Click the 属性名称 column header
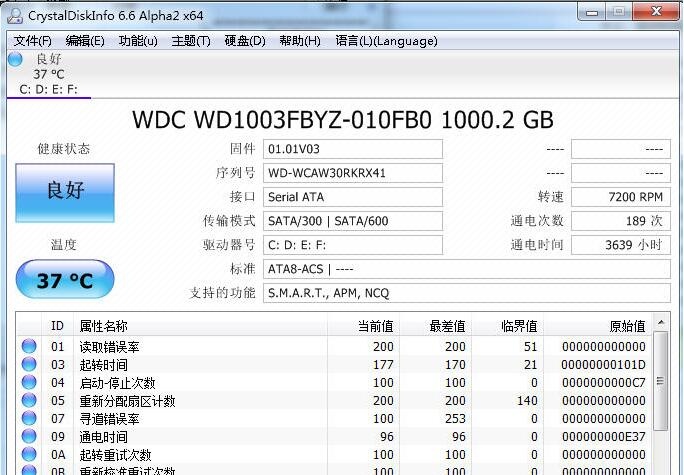The height and width of the screenshot is (475, 684). [x=200, y=326]
